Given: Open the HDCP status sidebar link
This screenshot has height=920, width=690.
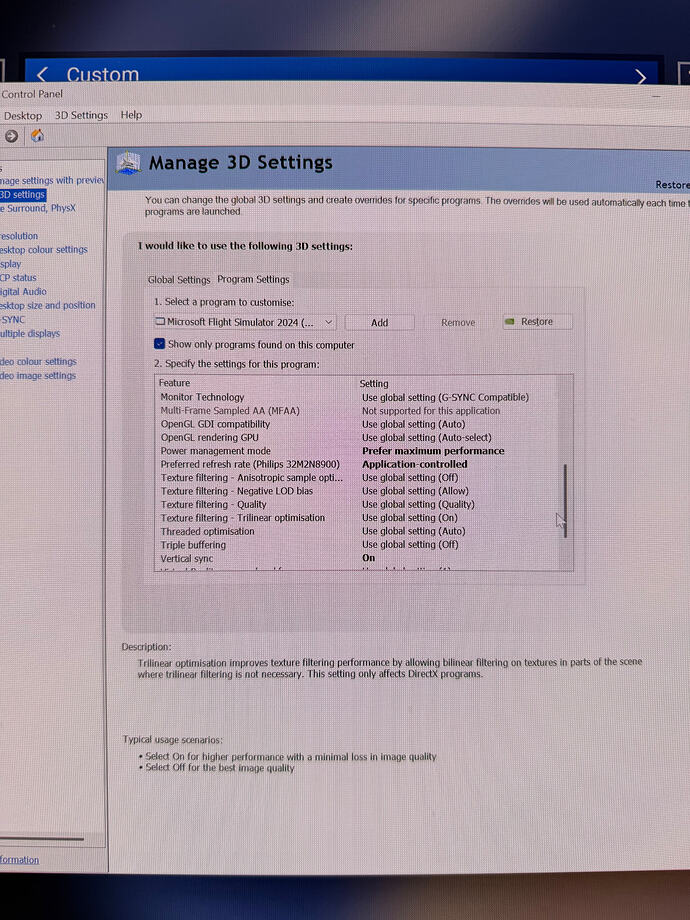Looking at the screenshot, I should pos(18,278).
